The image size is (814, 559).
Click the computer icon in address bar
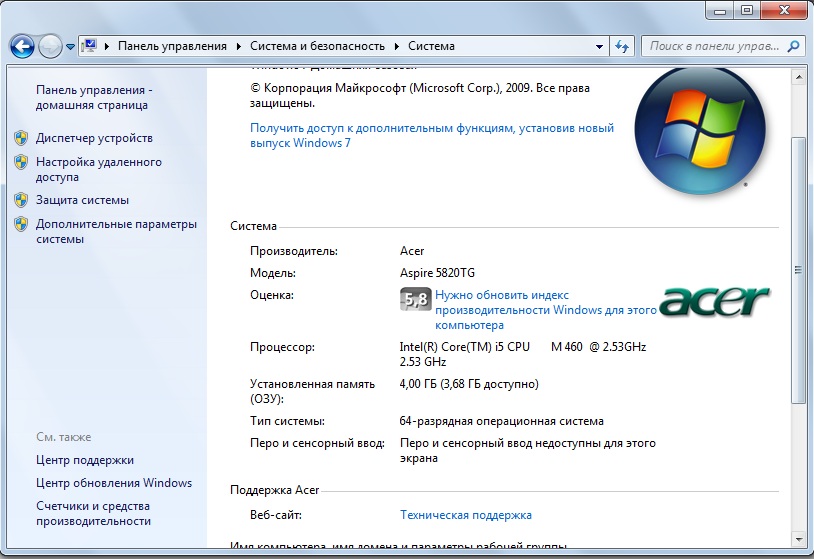click(89, 46)
